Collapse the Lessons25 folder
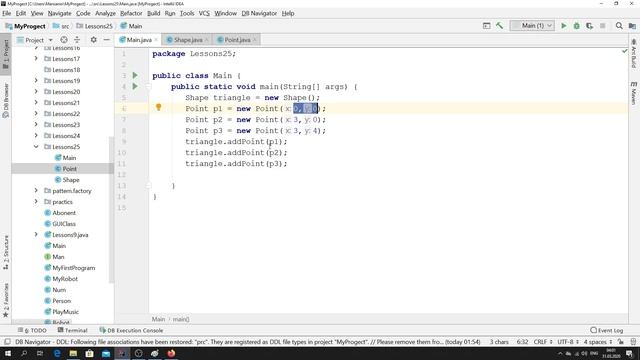 36,147
